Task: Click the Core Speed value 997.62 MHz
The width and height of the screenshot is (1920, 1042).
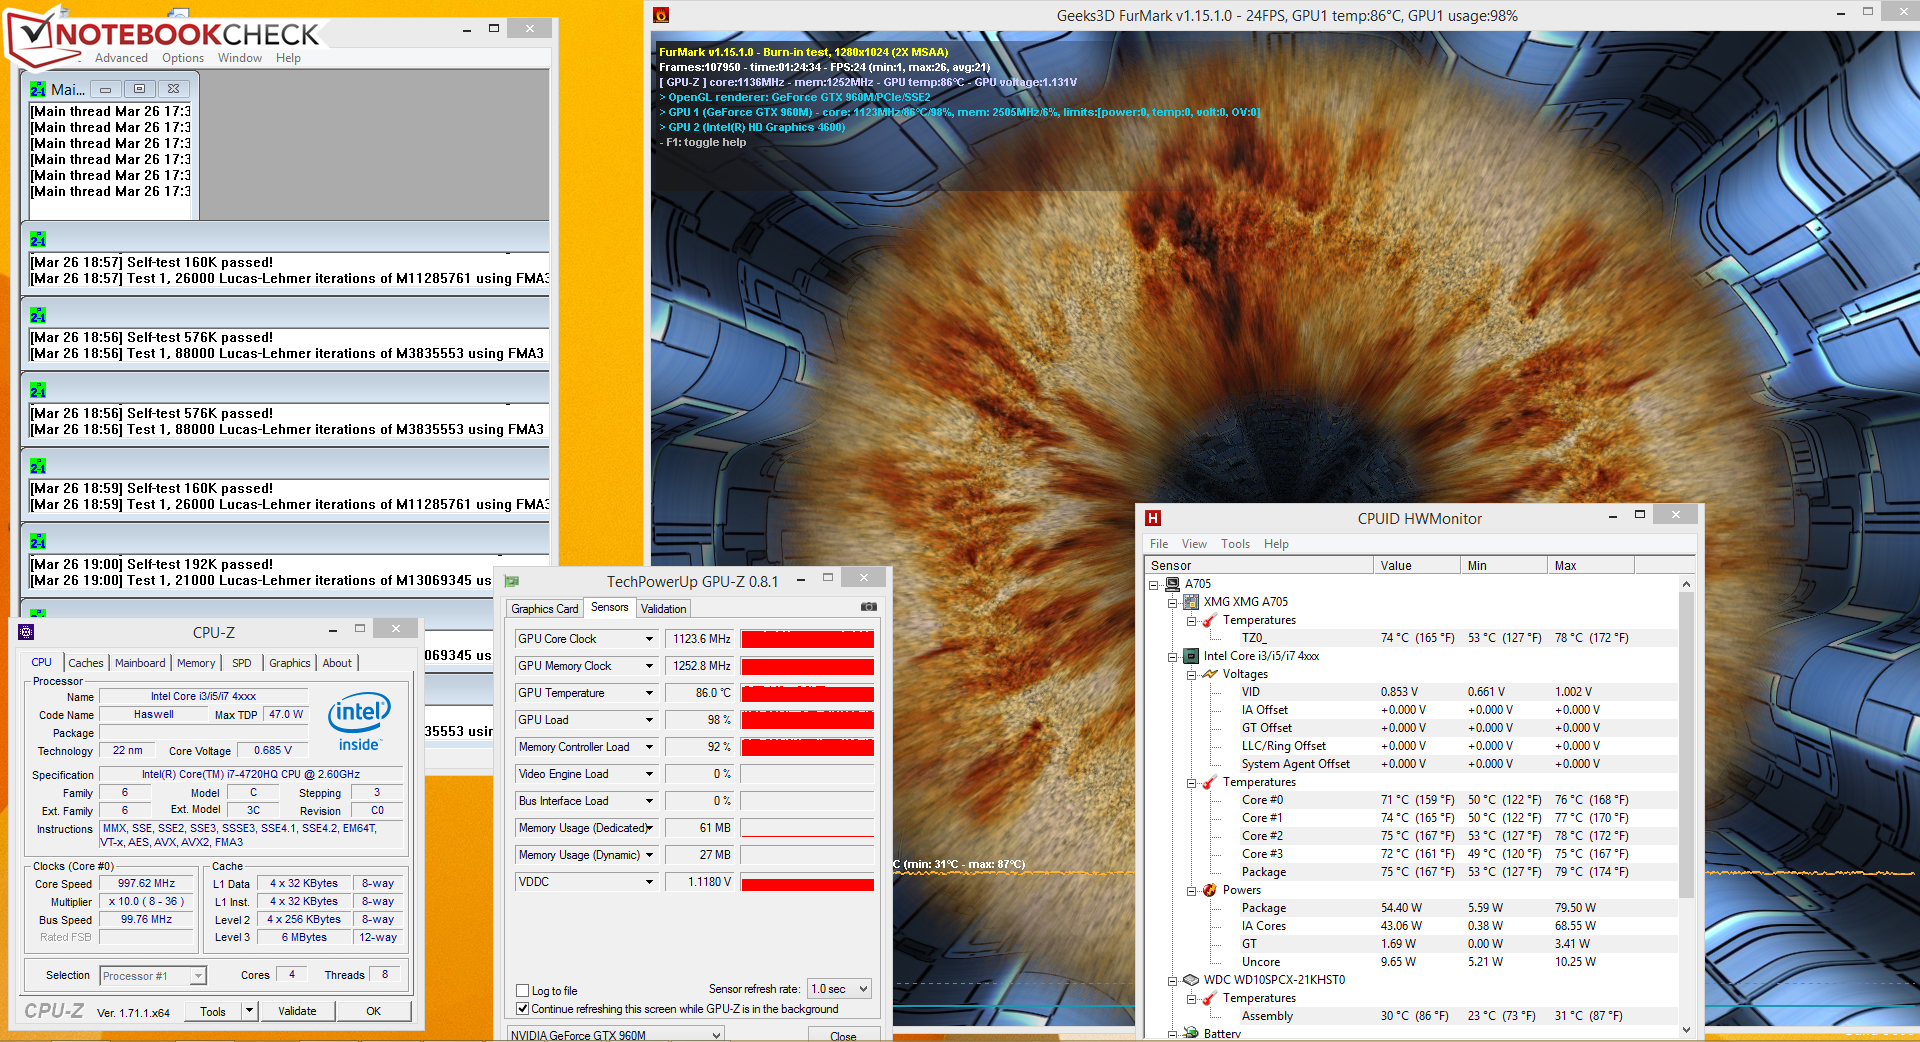Action: (146, 884)
